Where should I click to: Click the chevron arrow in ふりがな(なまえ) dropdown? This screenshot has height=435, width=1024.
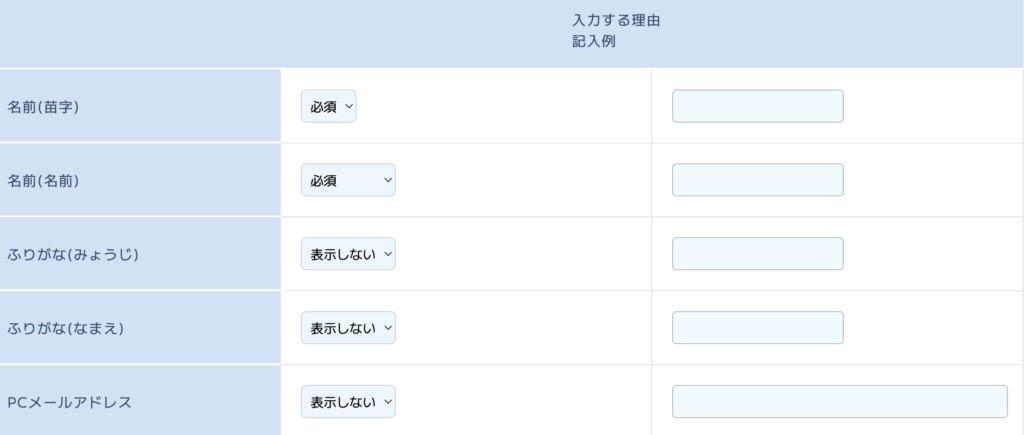point(387,328)
